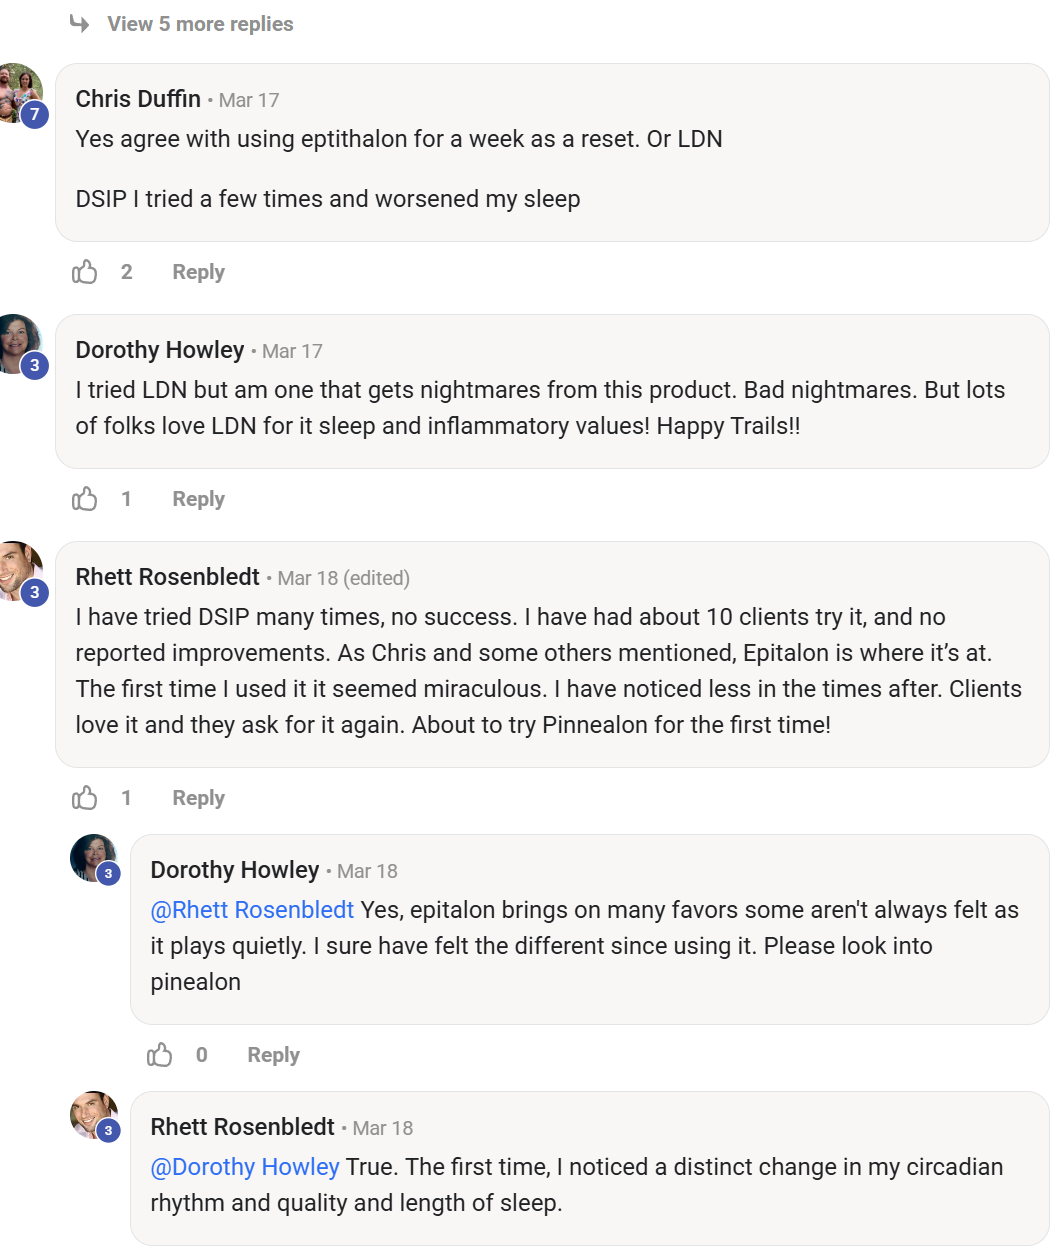Image resolution: width=1057 pixels, height=1248 pixels.
Task: Reply to Rhett Rosenbledt's DSIP comment
Action: pyautogui.click(x=198, y=798)
